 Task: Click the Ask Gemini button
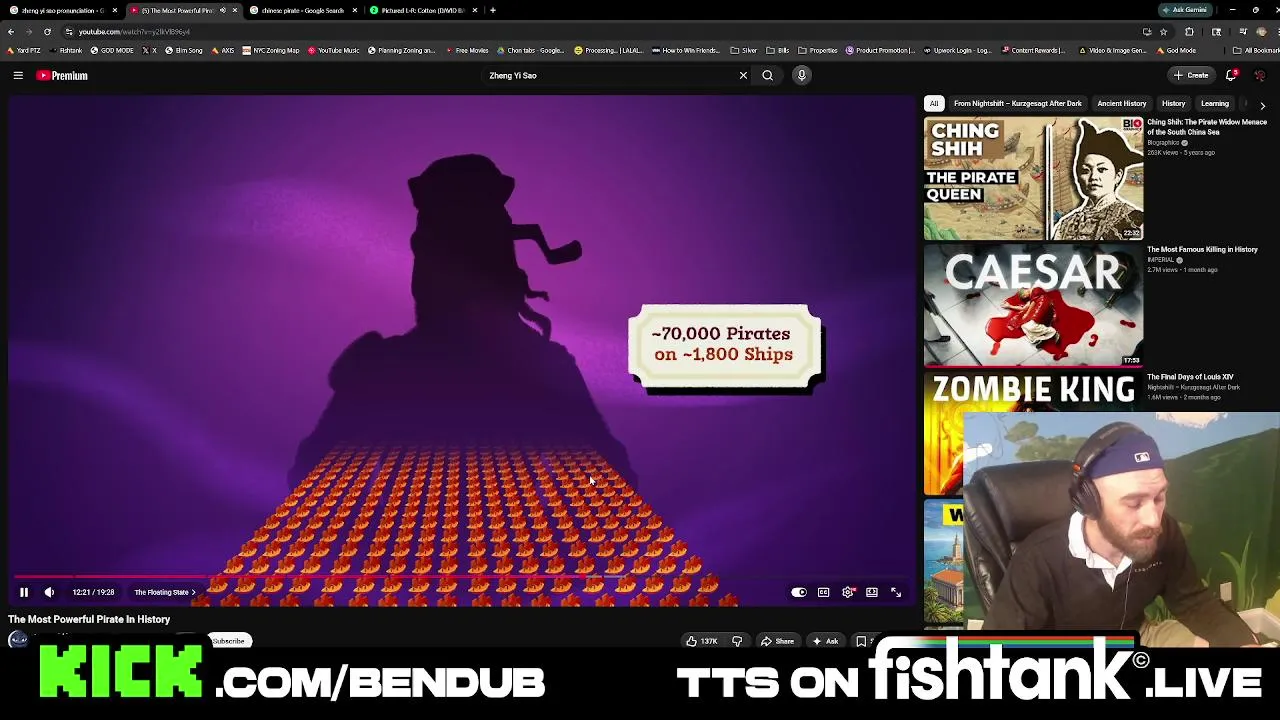1184,10
